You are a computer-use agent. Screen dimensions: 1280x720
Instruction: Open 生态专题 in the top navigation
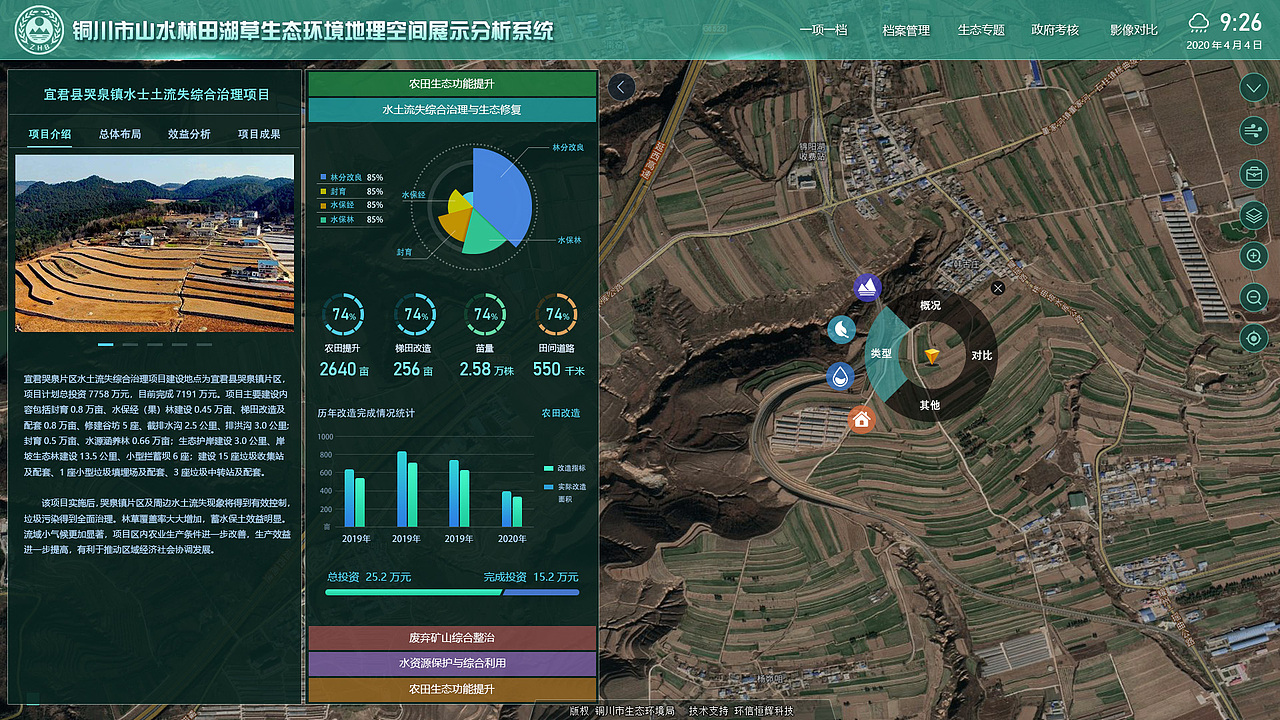click(981, 30)
